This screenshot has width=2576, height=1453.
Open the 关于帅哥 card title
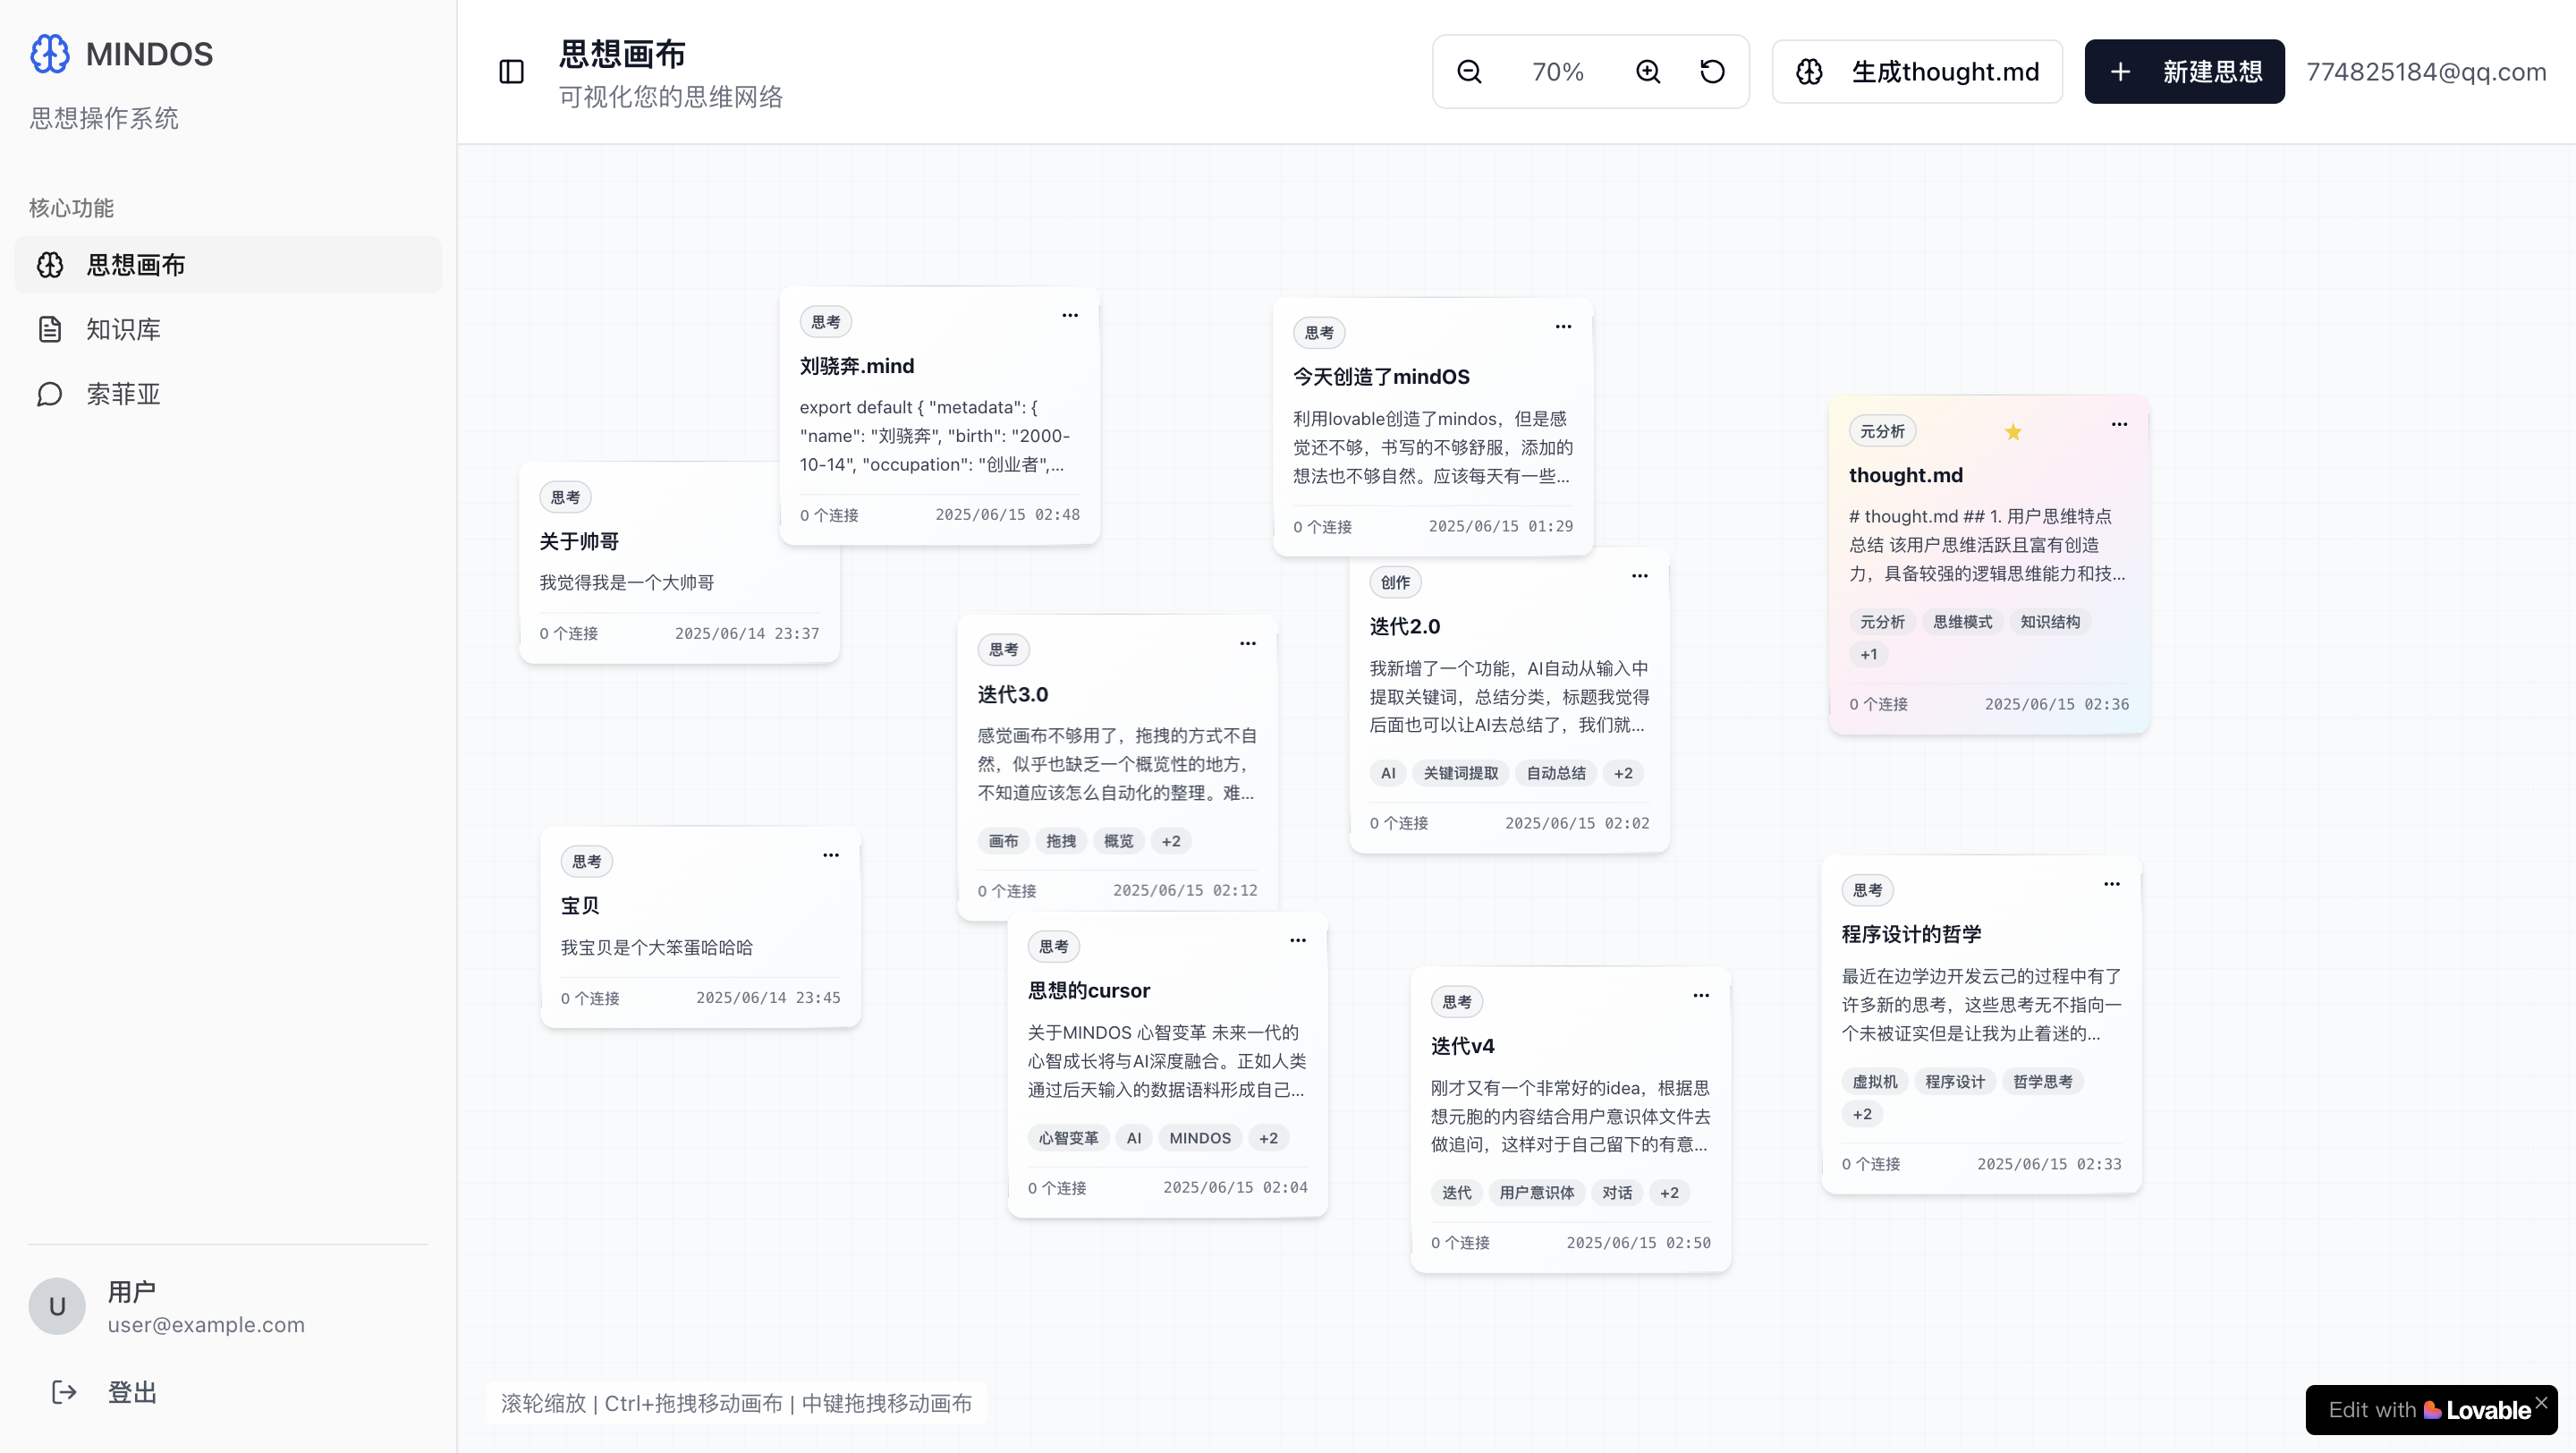pyautogui.click(x=579, y=541)
